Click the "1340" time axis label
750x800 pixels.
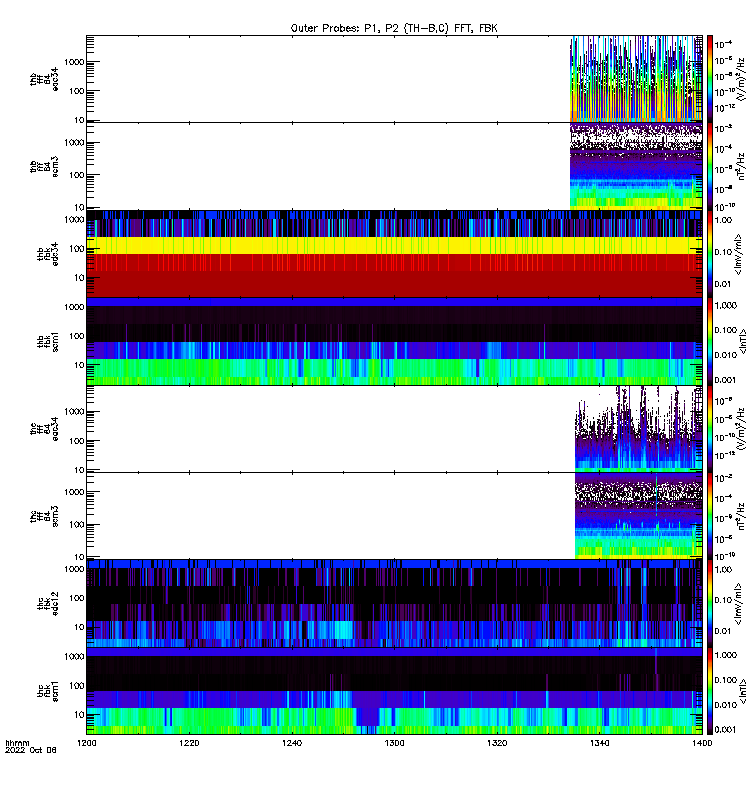(x=599, y=743)
